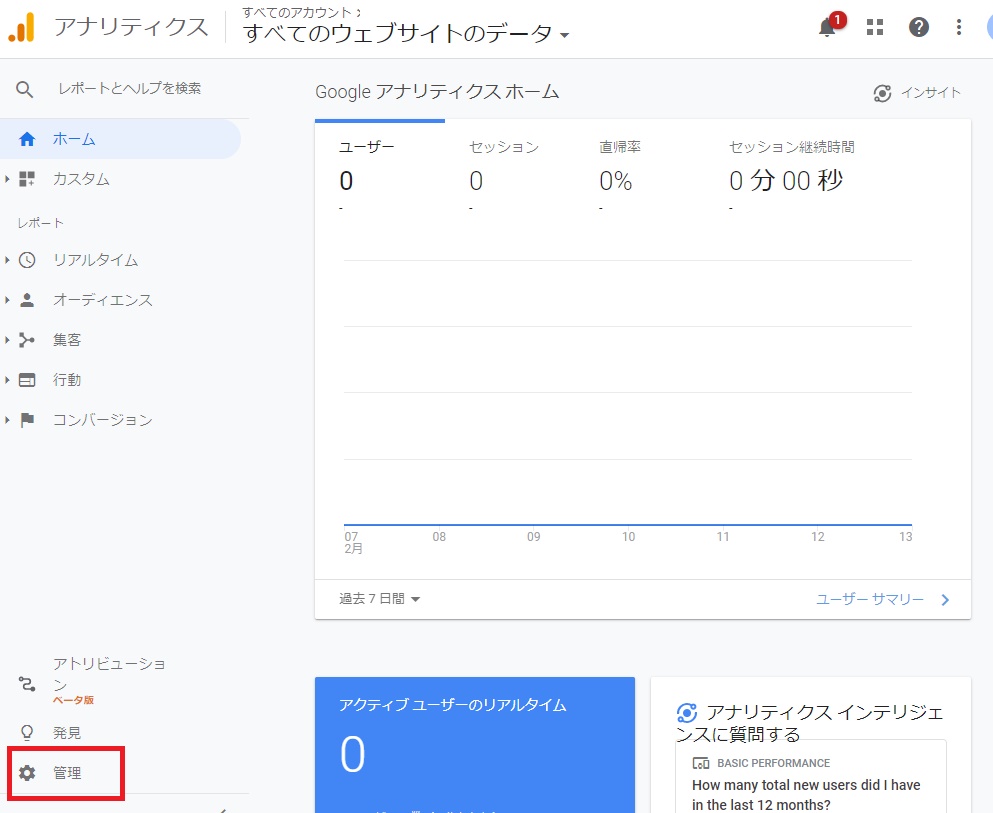Open the ユーザー サマリー report link

(x=870, y=599)
